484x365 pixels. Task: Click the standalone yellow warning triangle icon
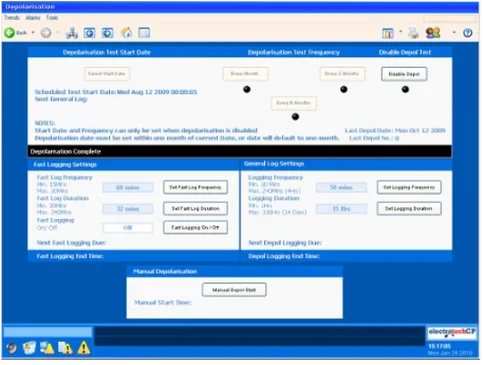coord(84,348)
